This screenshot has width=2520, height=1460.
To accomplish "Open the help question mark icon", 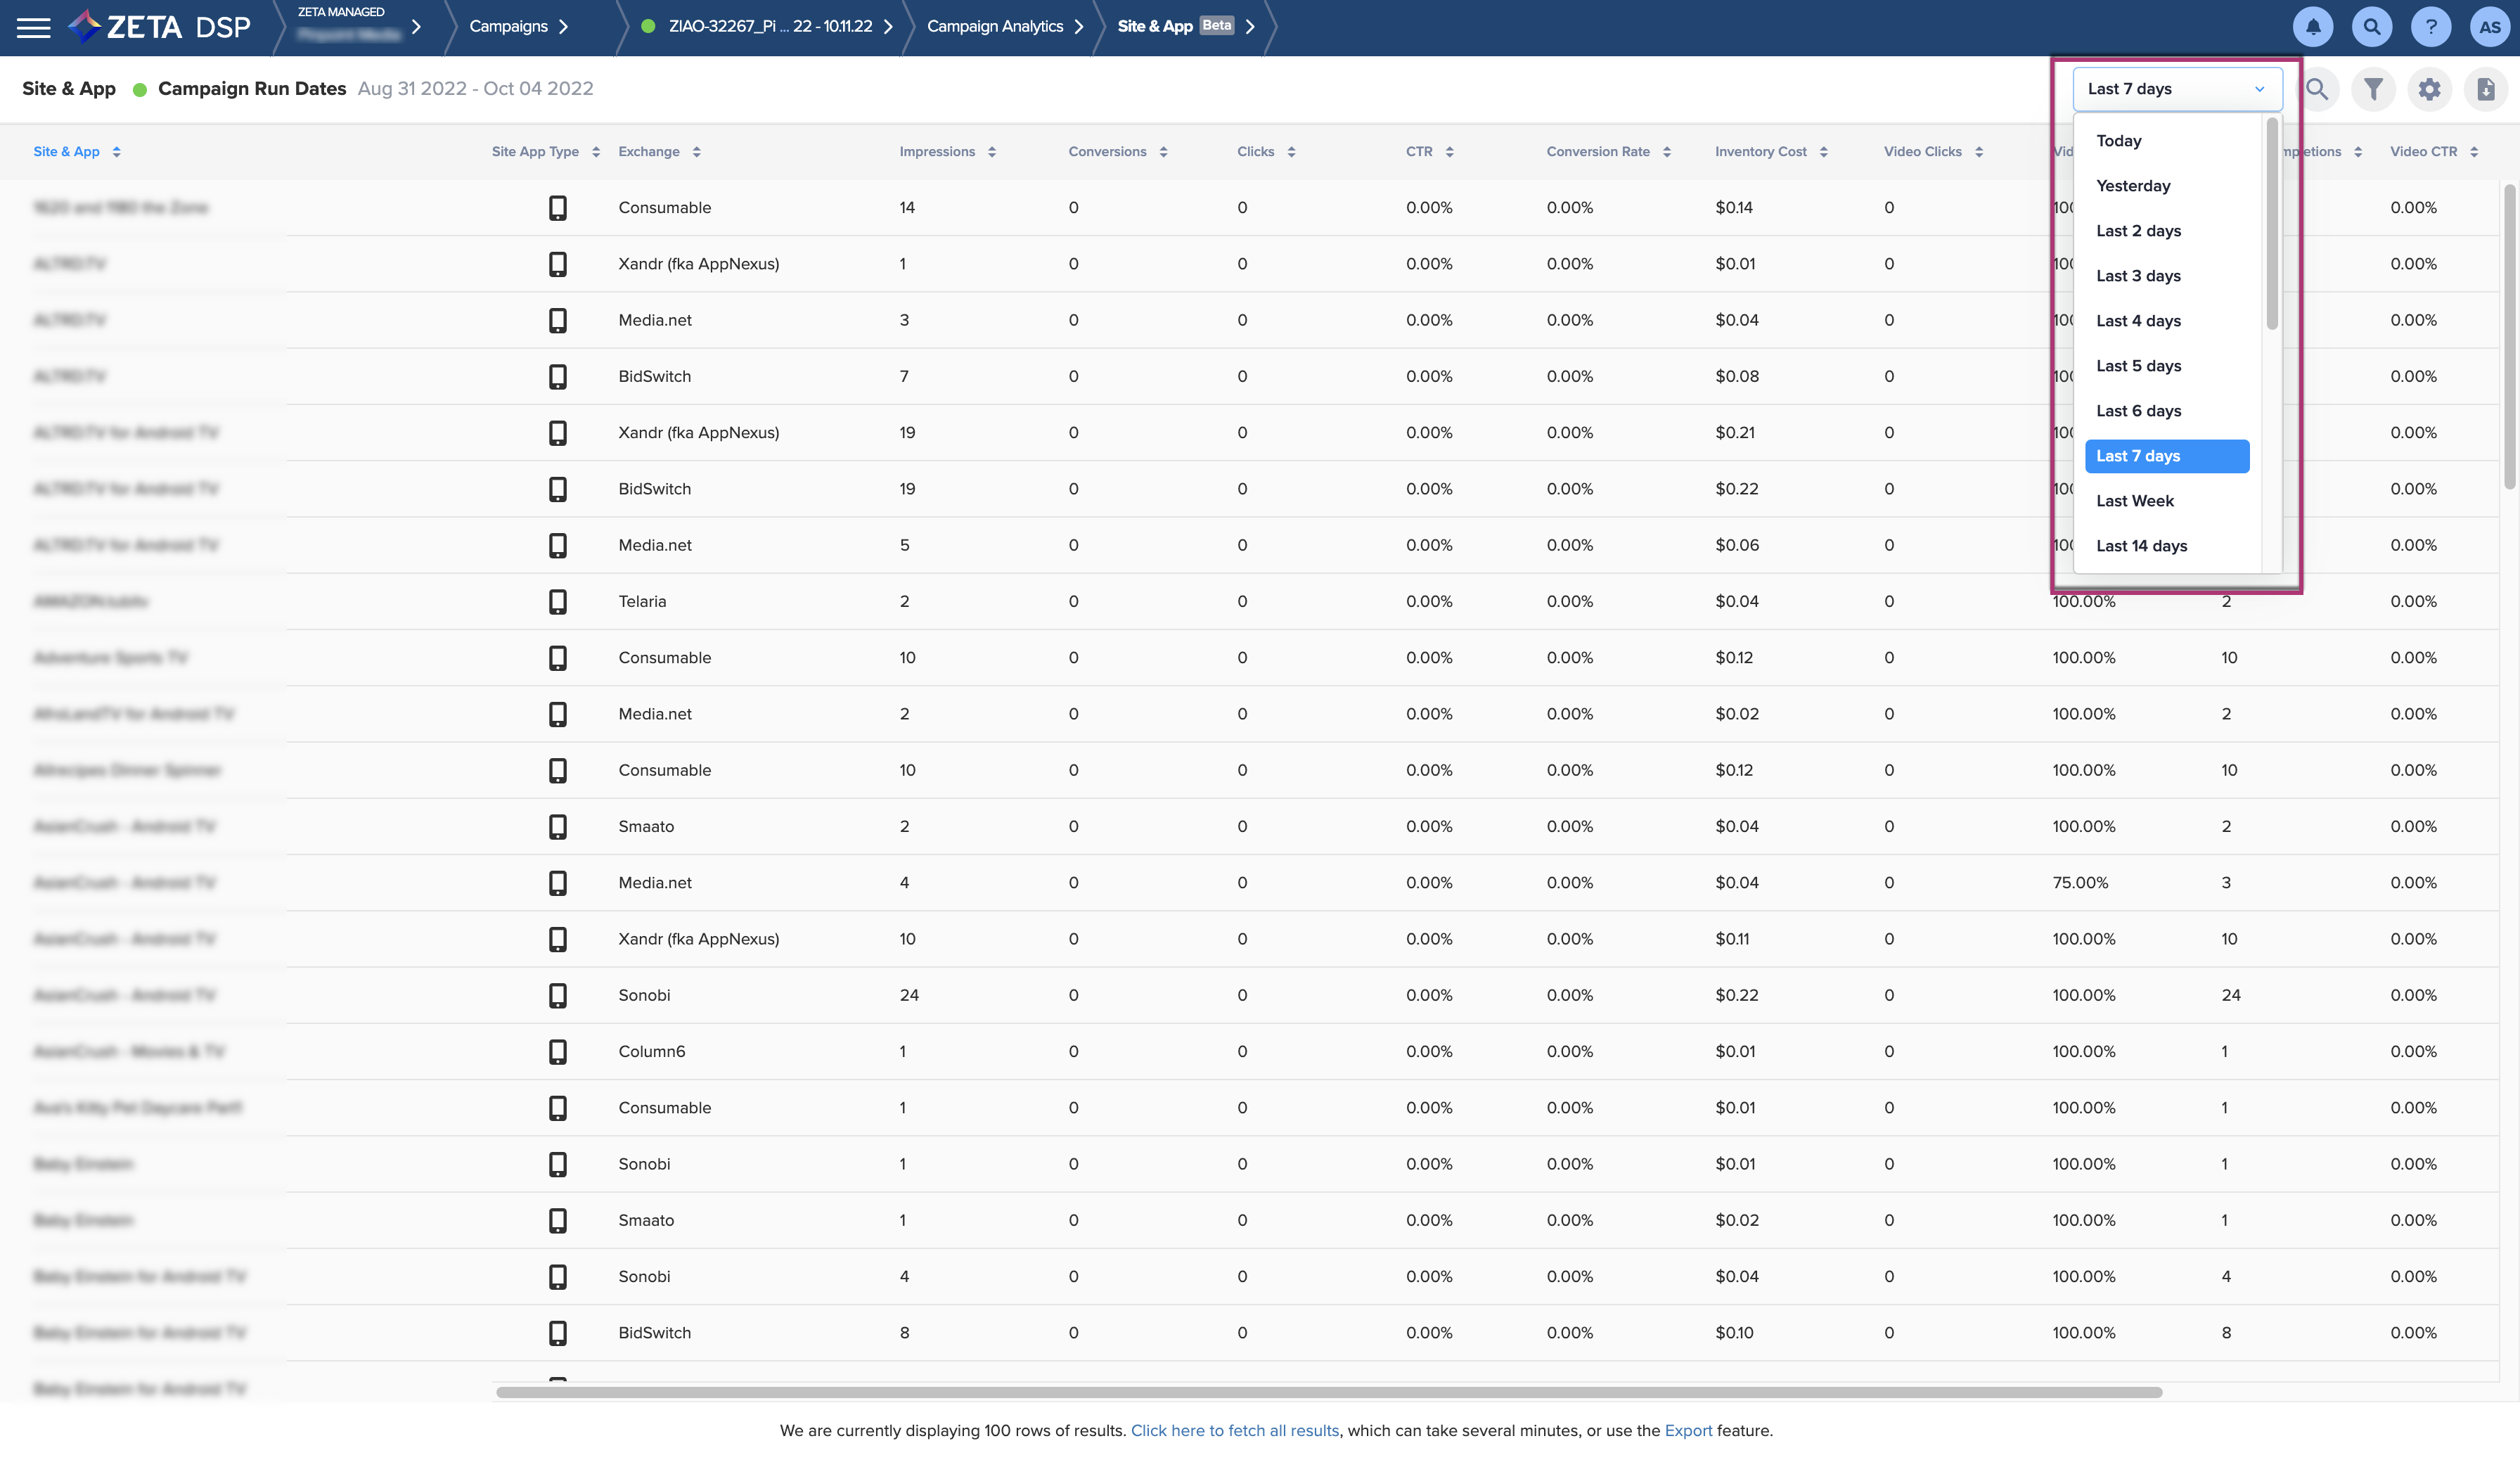I will [2430, 27].
